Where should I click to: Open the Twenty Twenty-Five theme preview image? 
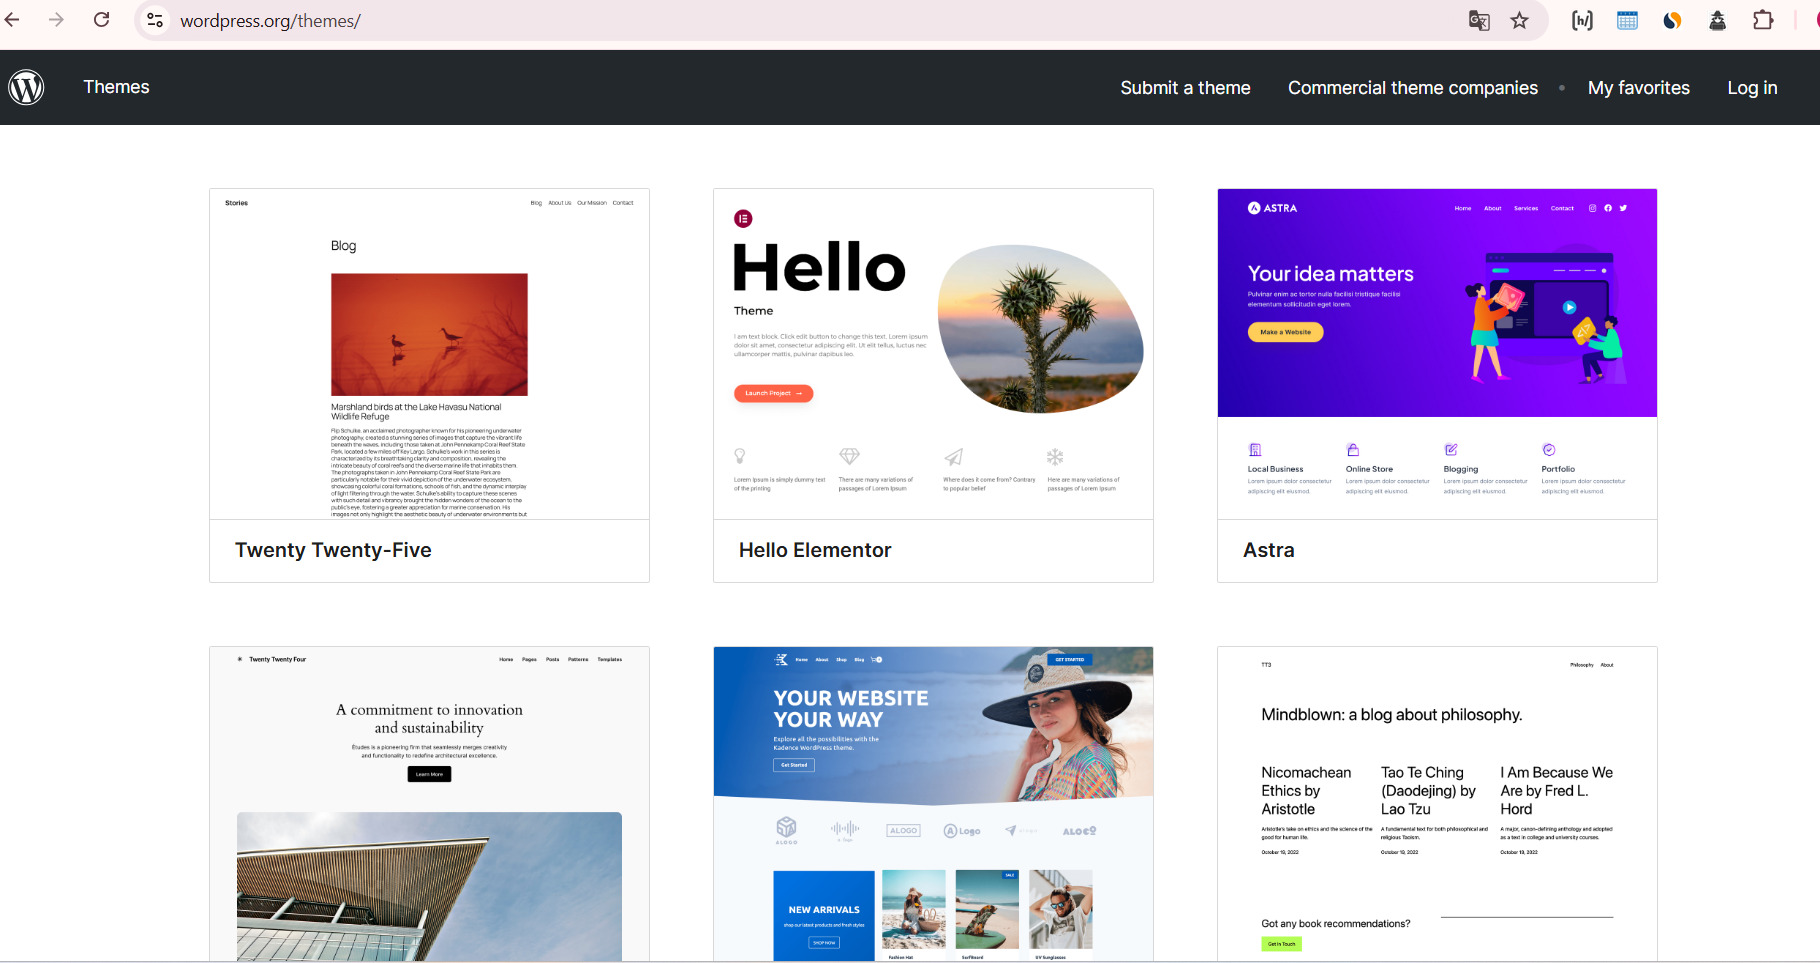(429, 353)
